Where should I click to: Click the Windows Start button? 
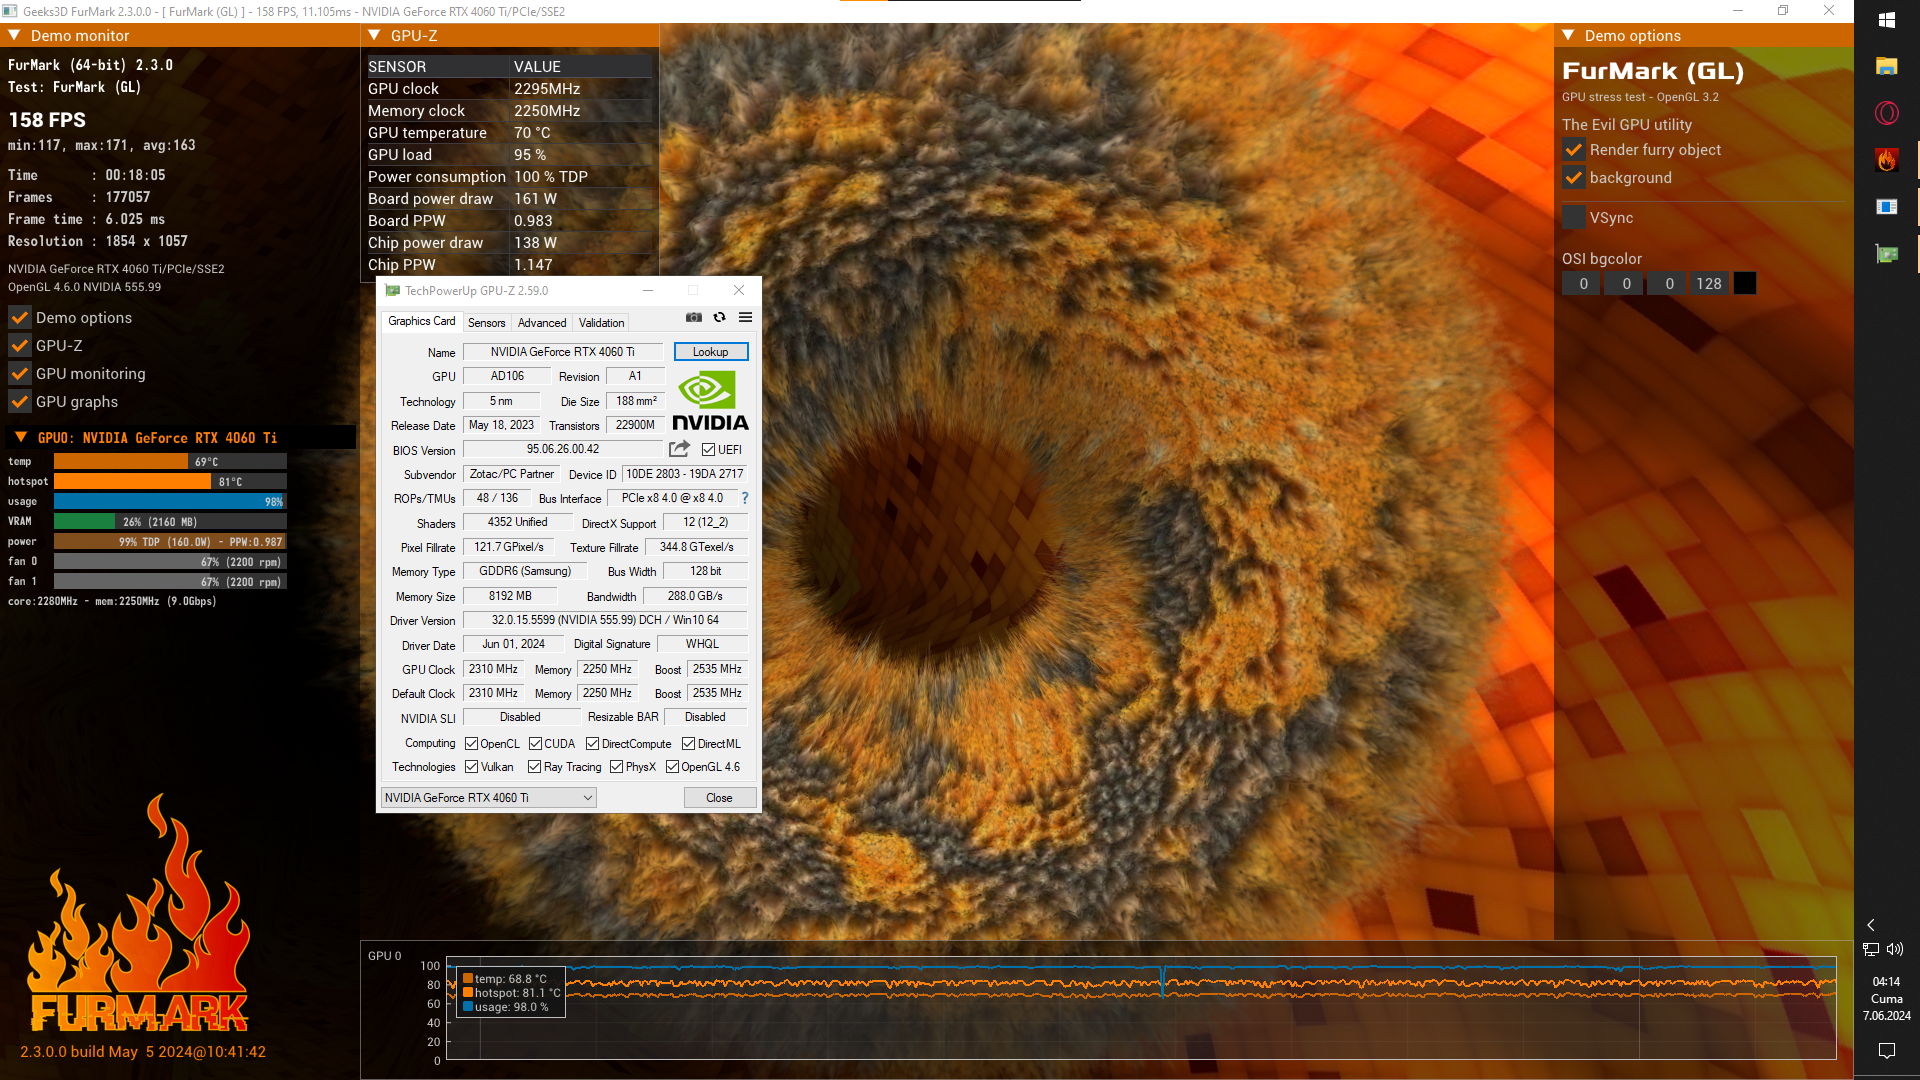tap(1886, 20)
